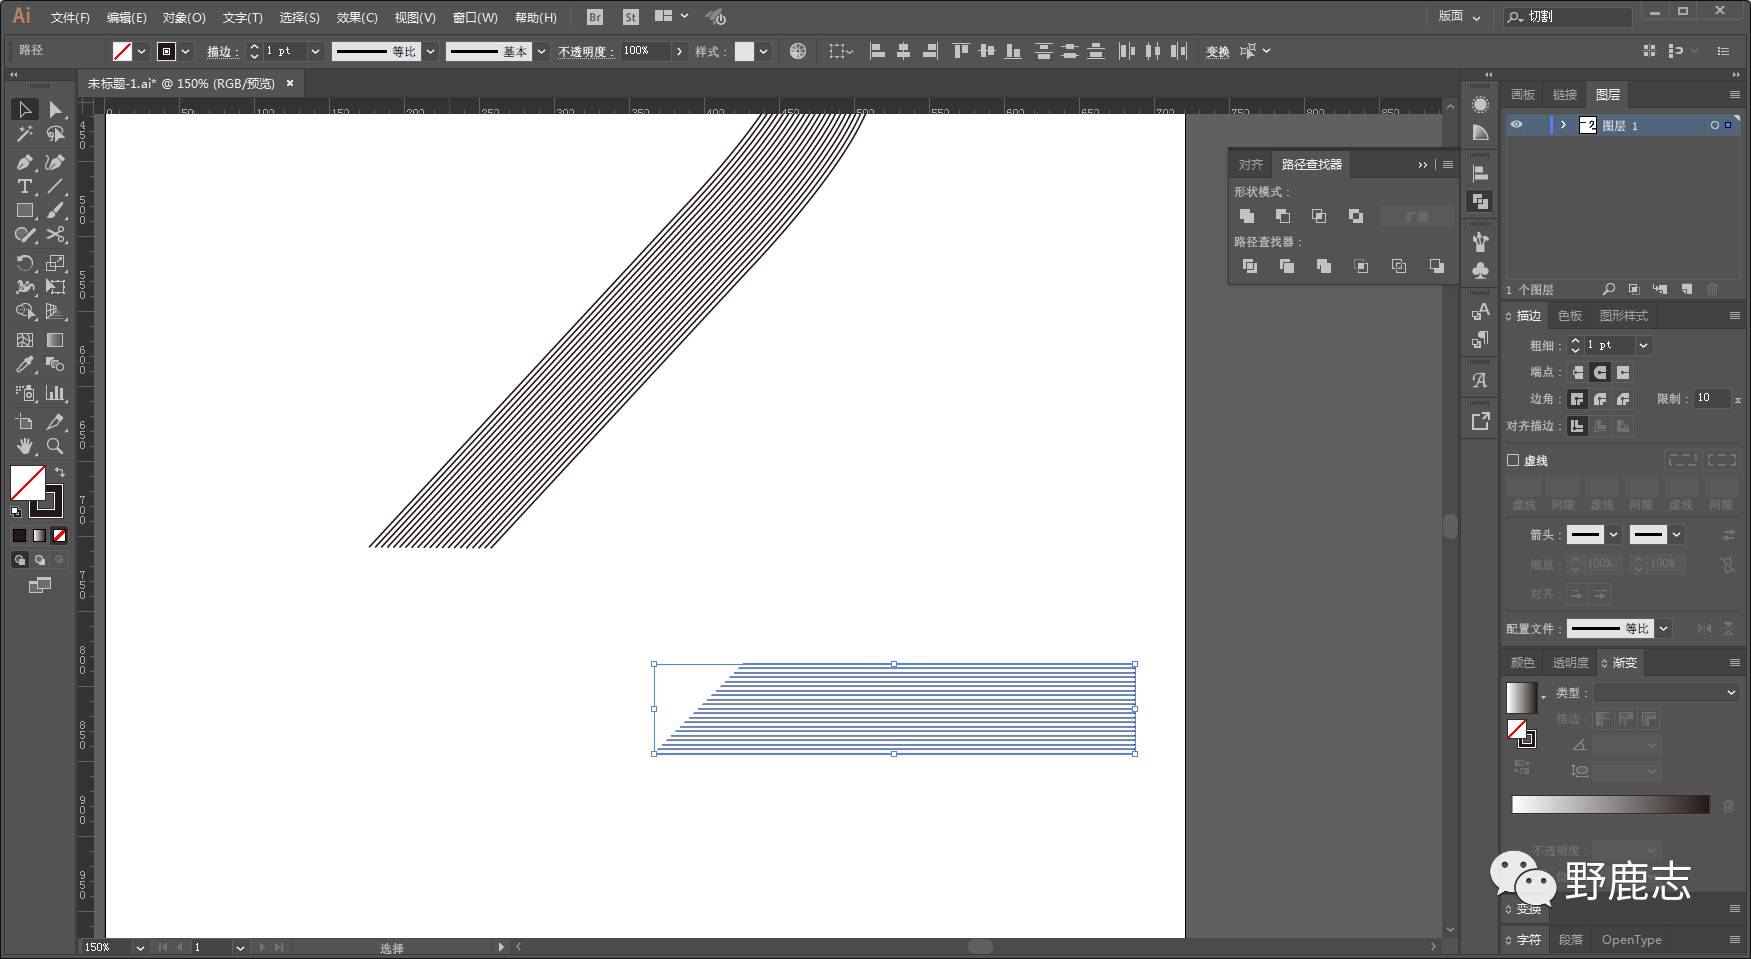Select the Eyedropper tool

click(24, 365)
